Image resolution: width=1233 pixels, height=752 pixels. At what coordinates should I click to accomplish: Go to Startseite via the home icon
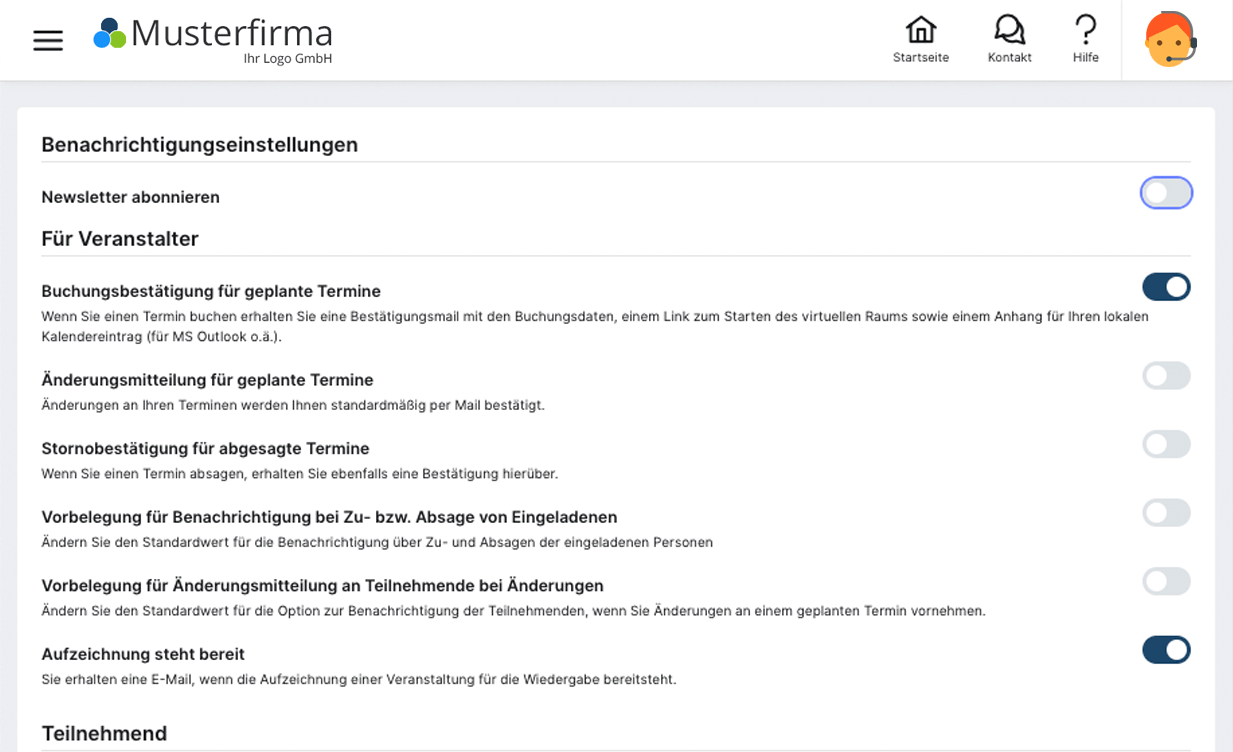[920, 29]
